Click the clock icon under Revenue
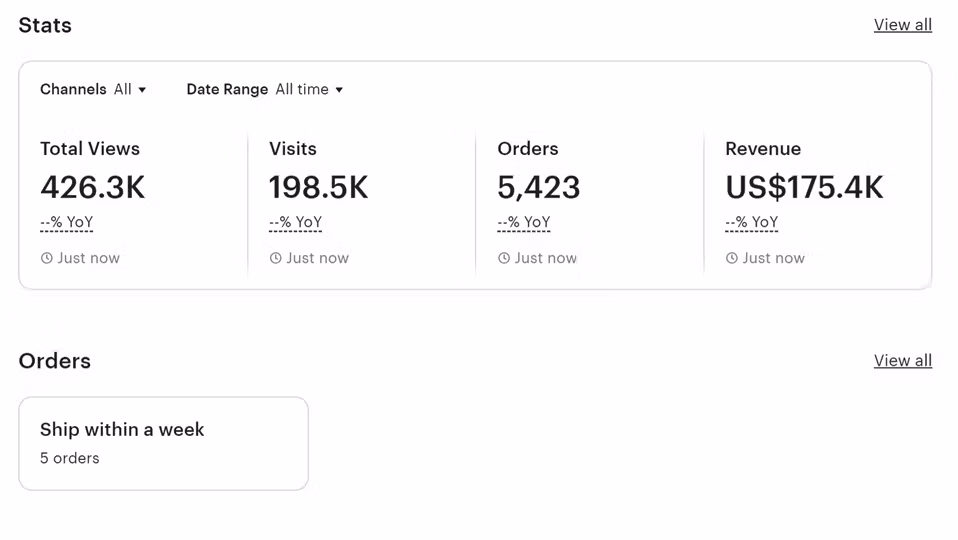The image size is (958, 540). 731,258
